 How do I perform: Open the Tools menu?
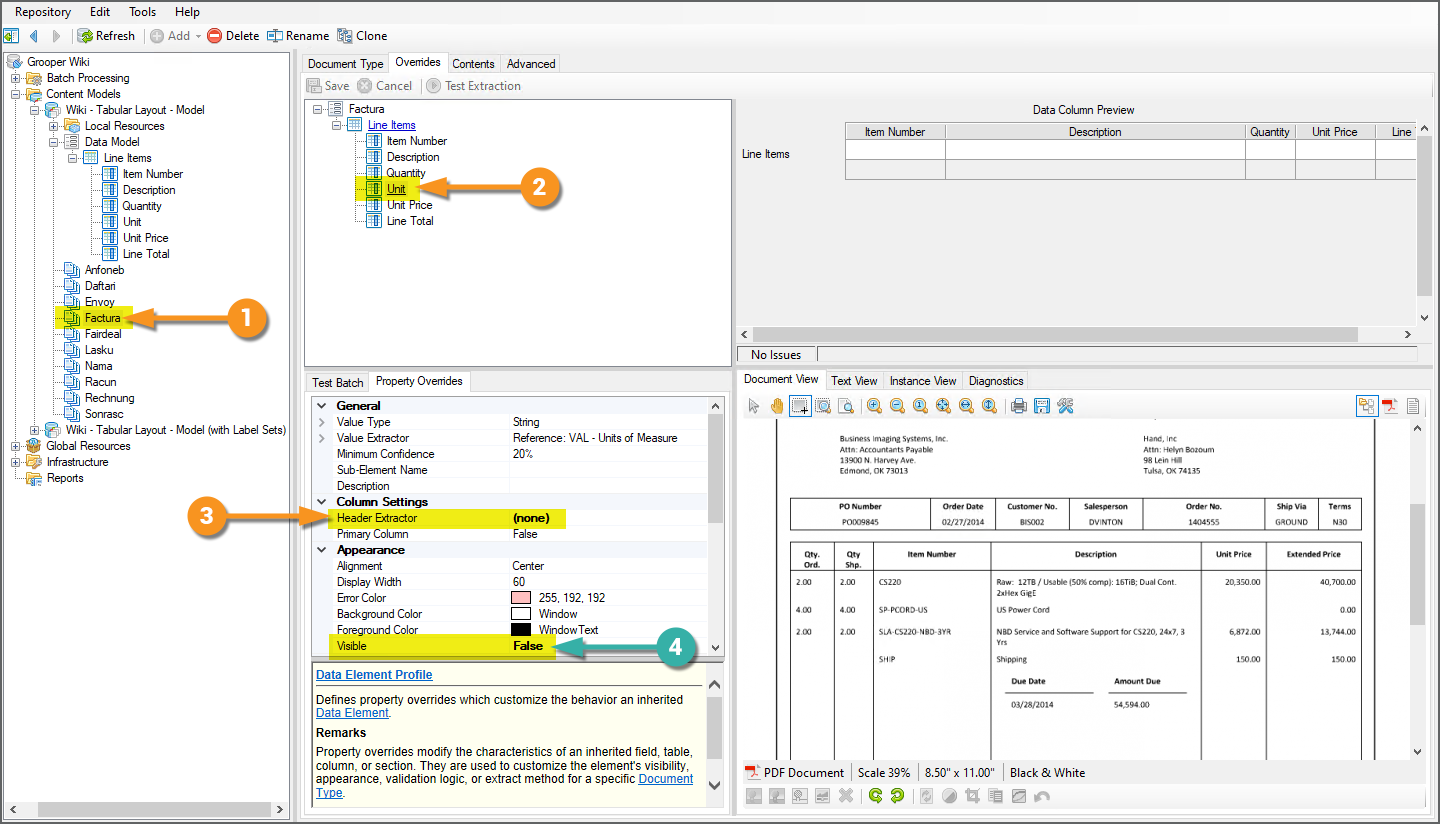142,12
